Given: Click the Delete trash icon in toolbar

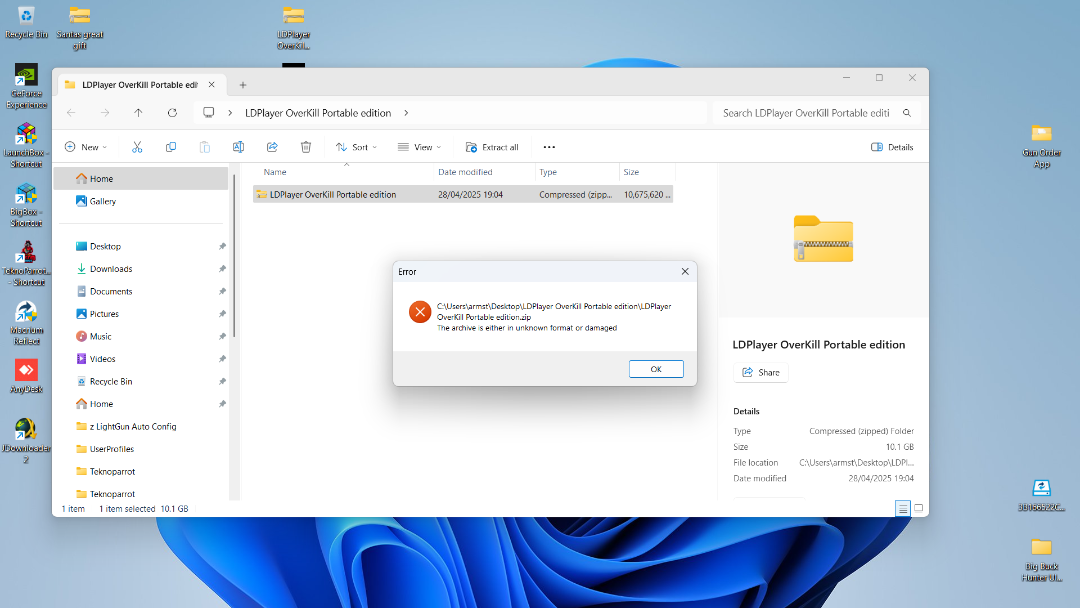Looking at the screenshot, I should [306, 147].
